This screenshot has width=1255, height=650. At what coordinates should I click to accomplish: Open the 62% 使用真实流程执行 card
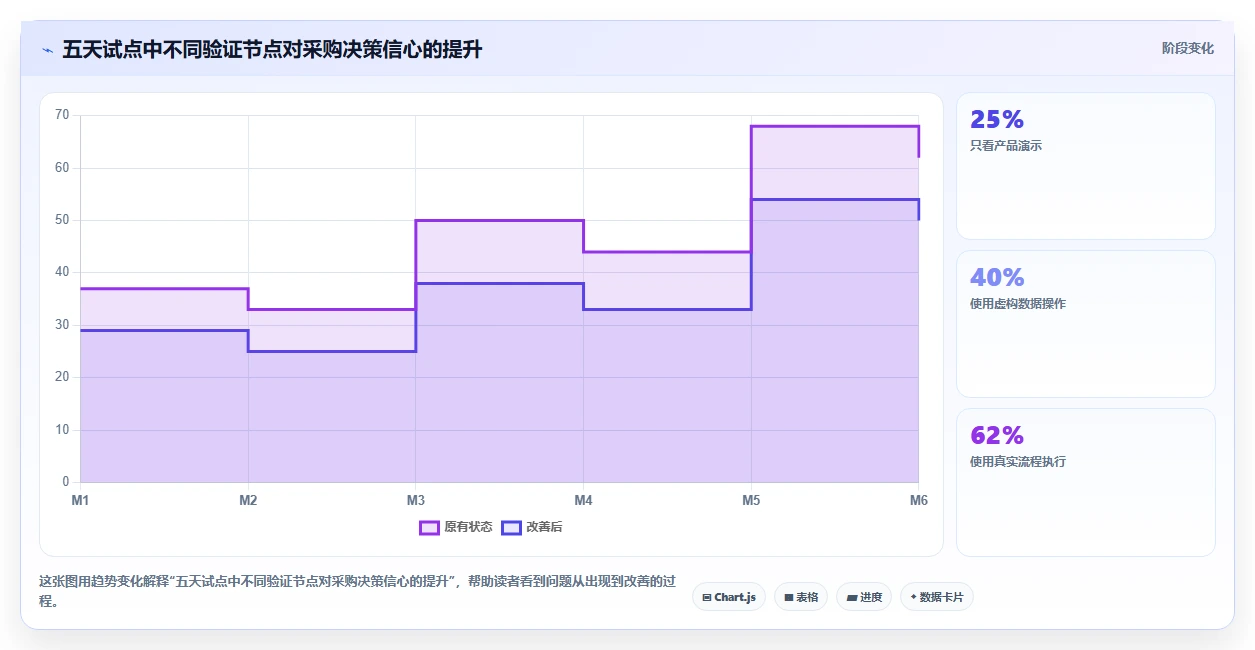(x=1086, y=482)
